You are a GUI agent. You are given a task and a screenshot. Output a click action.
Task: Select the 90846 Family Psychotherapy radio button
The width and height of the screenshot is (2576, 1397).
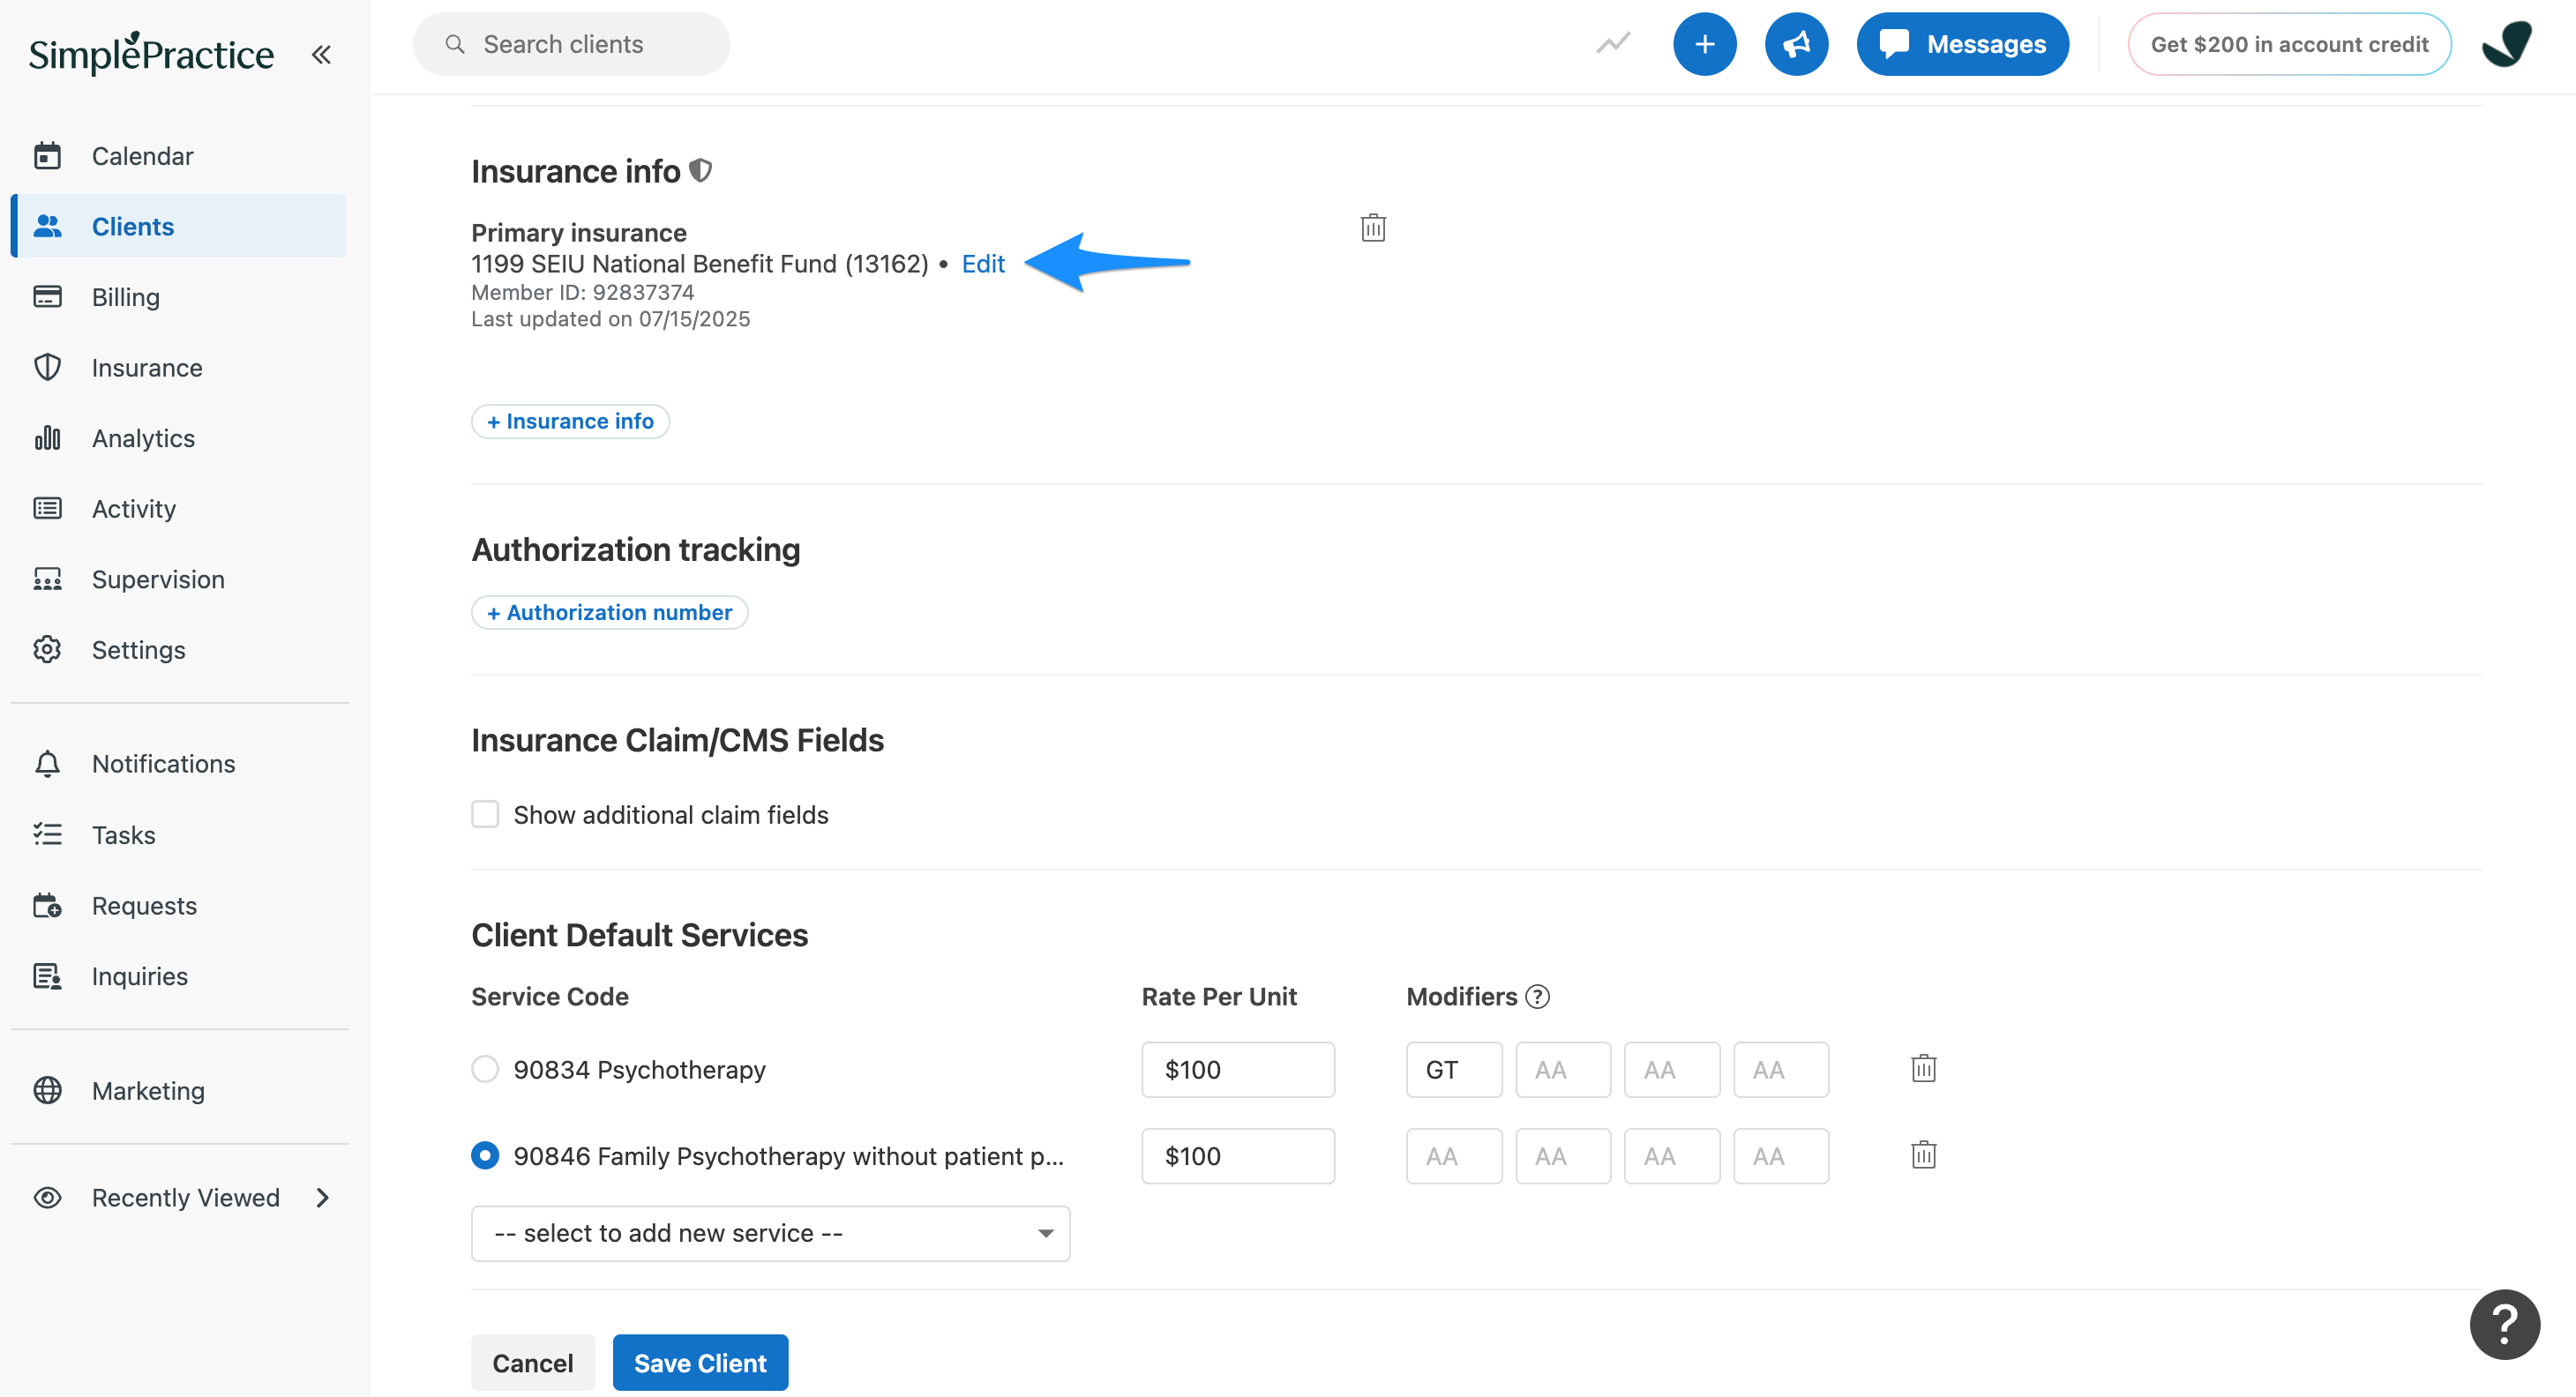pyautogui.click(x=485, y=1155)
